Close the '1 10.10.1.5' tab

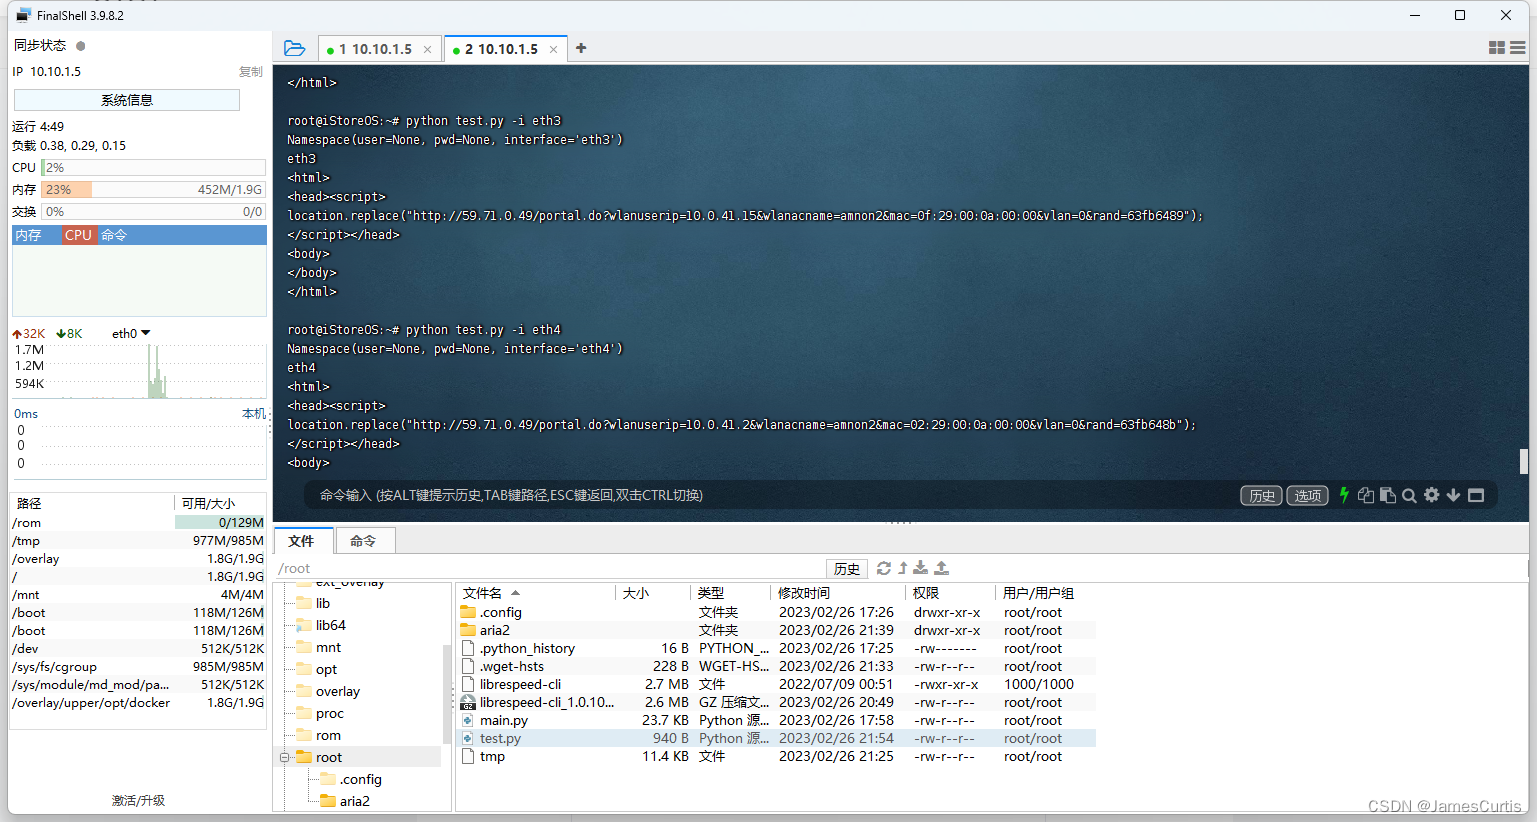point(427,49)
